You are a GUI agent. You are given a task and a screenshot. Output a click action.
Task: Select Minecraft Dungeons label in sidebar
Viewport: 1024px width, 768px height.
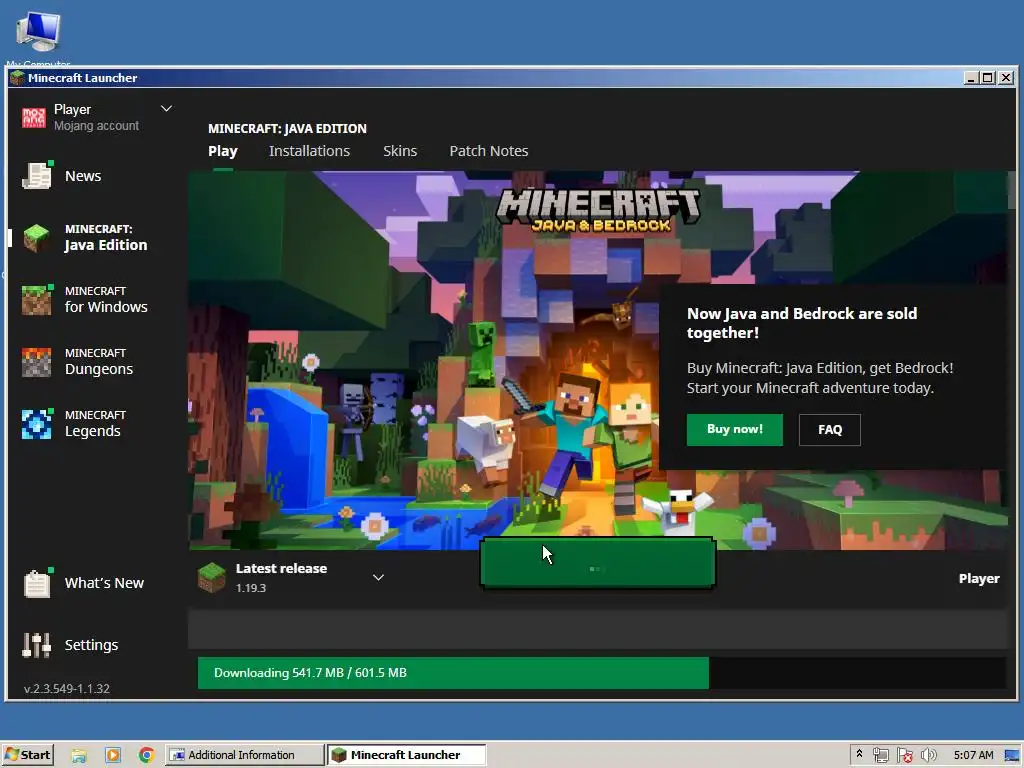point(99,362)
